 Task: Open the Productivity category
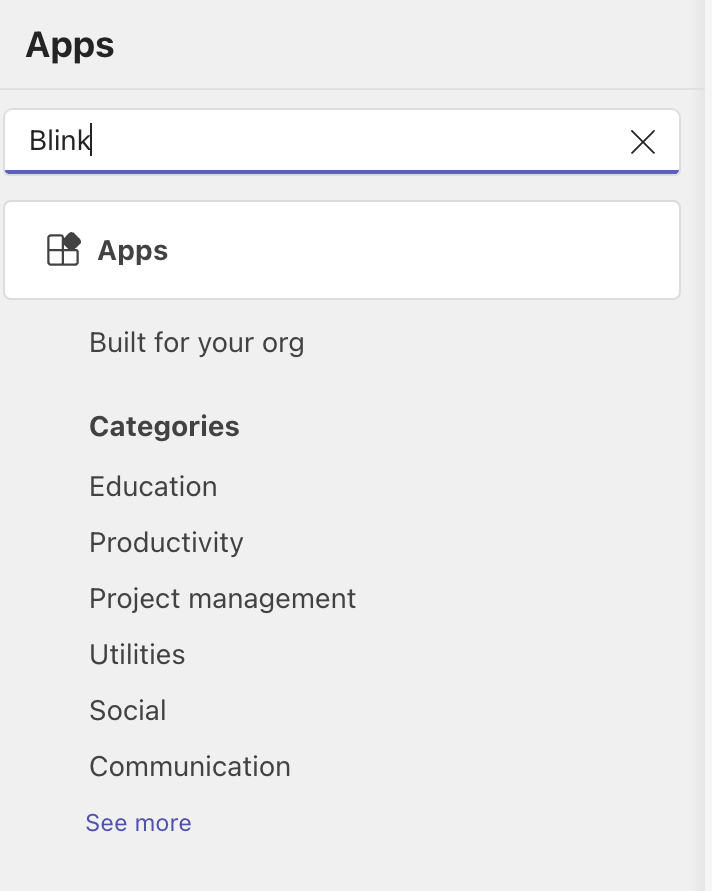pyautogui.click(x=166, y=542)
